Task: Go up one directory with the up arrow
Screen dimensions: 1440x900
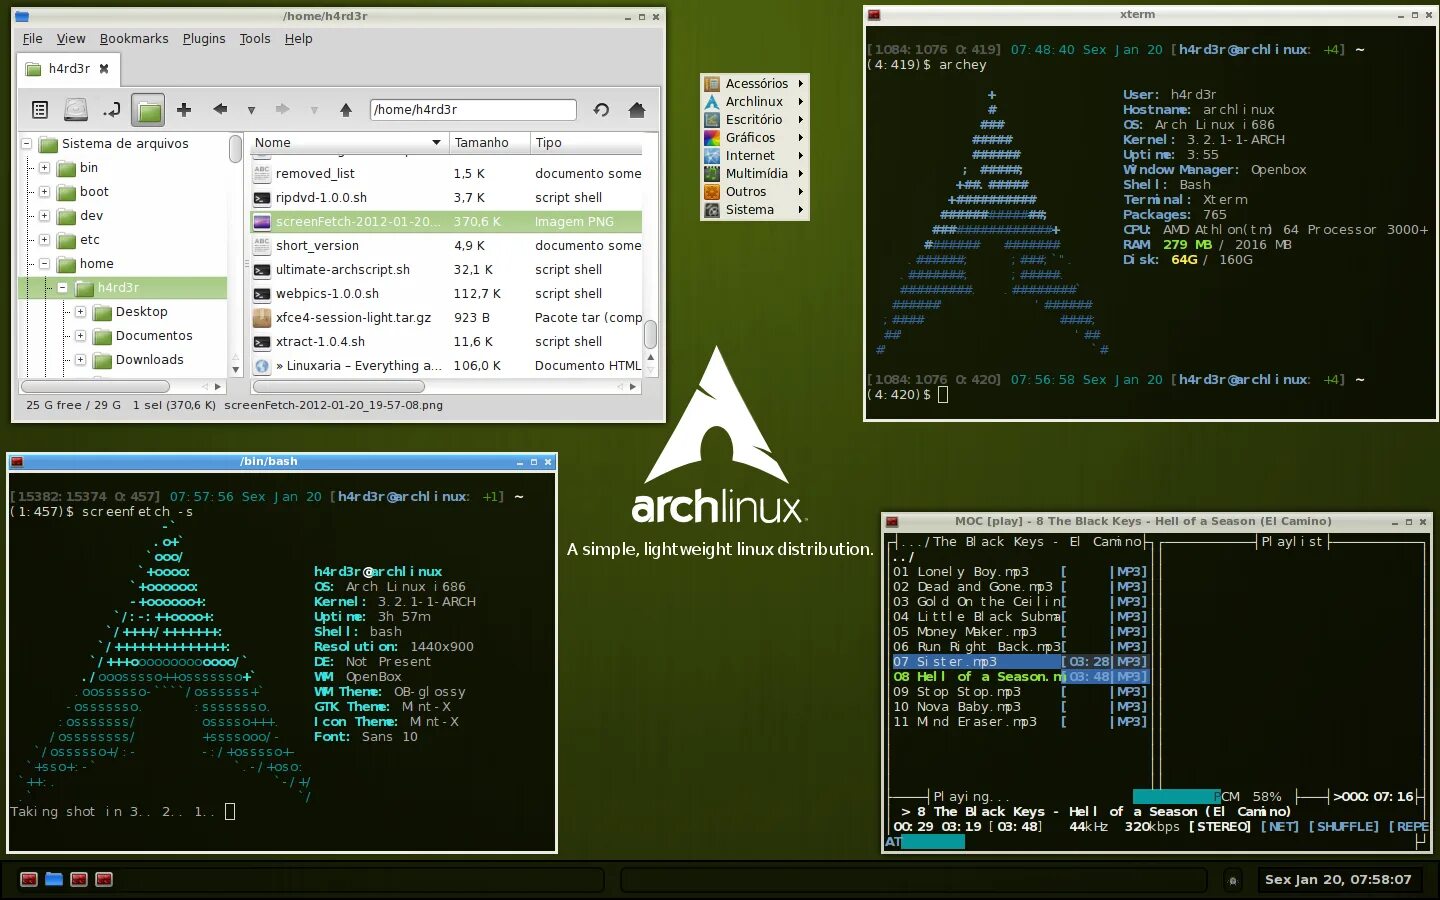Action: click(x=346, y=110)
